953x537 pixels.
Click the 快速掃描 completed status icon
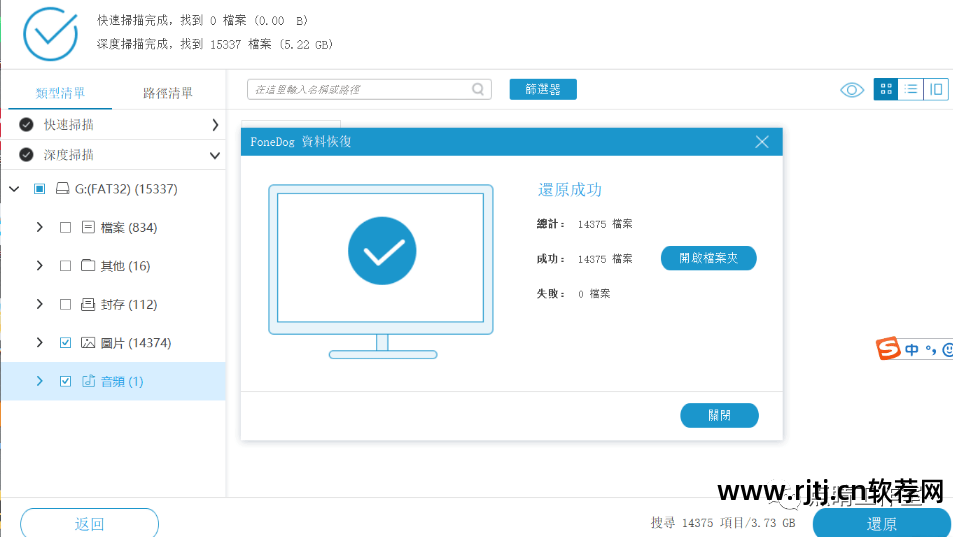pos(26,125)
